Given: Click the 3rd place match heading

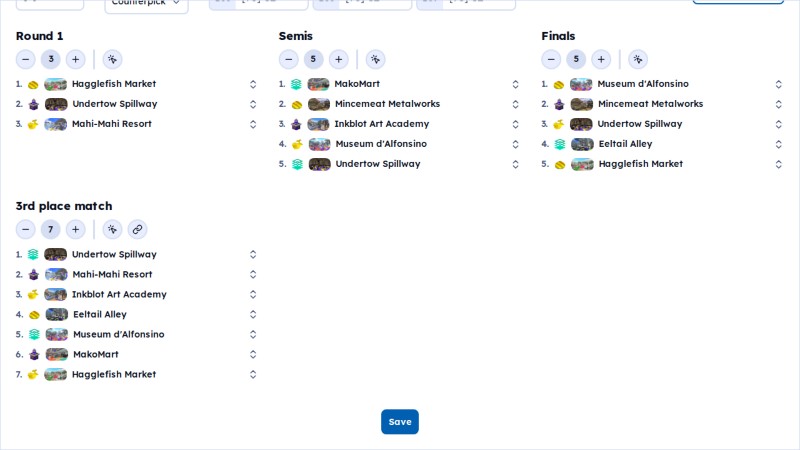Looking at the screenshot, I should [x=64, y=206].
